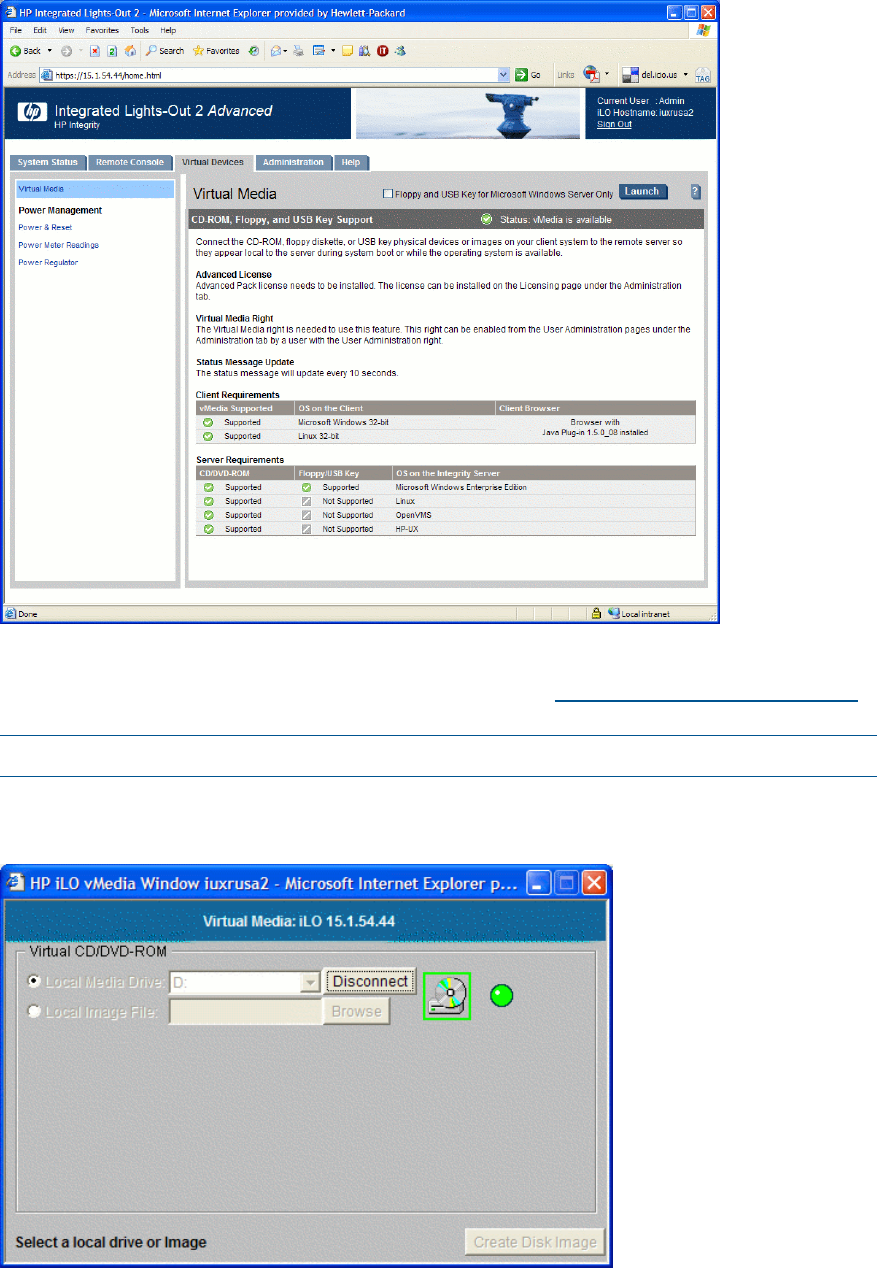
Task: Open the PDF icon dropdown arrow
Action: click(x=606, y=74)
